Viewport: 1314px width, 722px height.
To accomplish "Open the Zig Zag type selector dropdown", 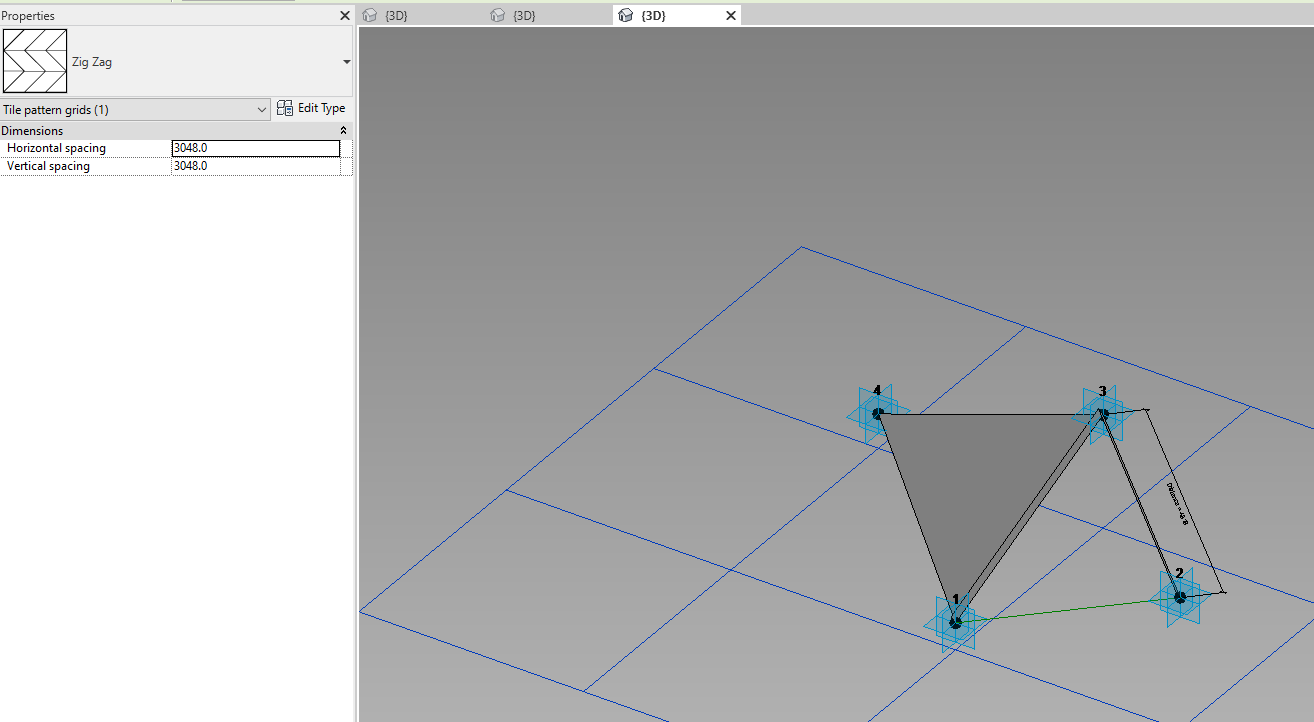I will pyautogui.click(x=346, y=61).
